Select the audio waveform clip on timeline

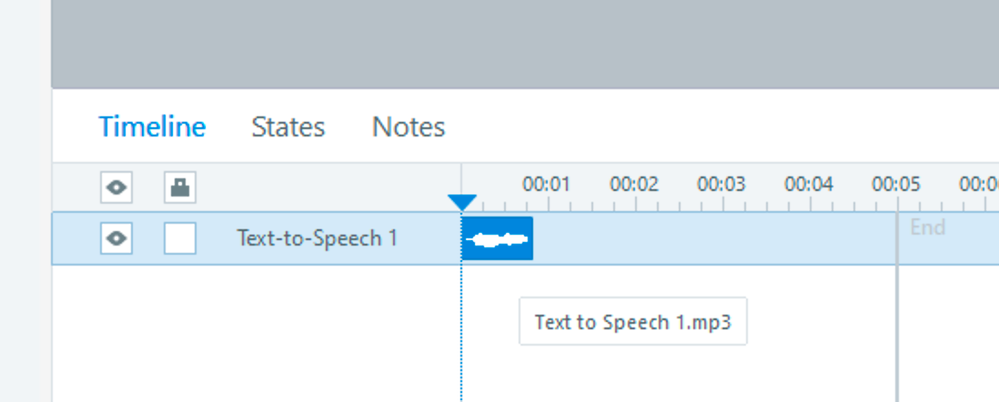coord(497,239)
